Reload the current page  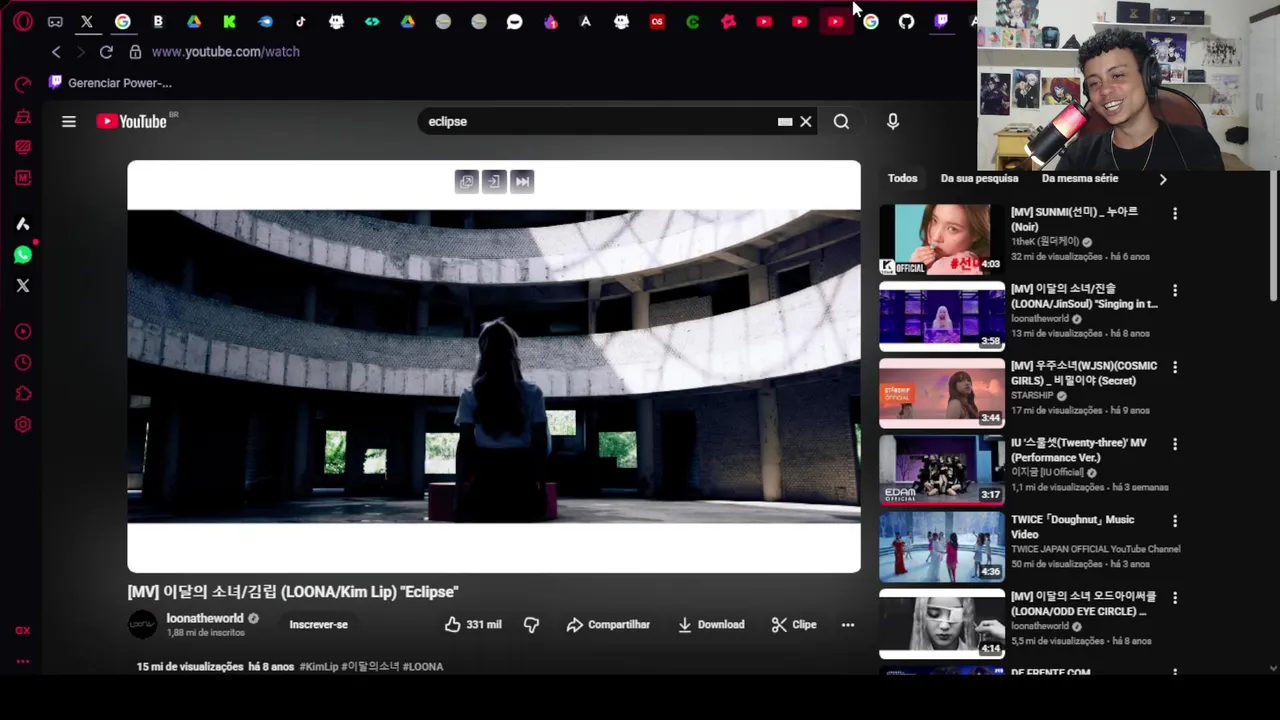tap(106, 52)
